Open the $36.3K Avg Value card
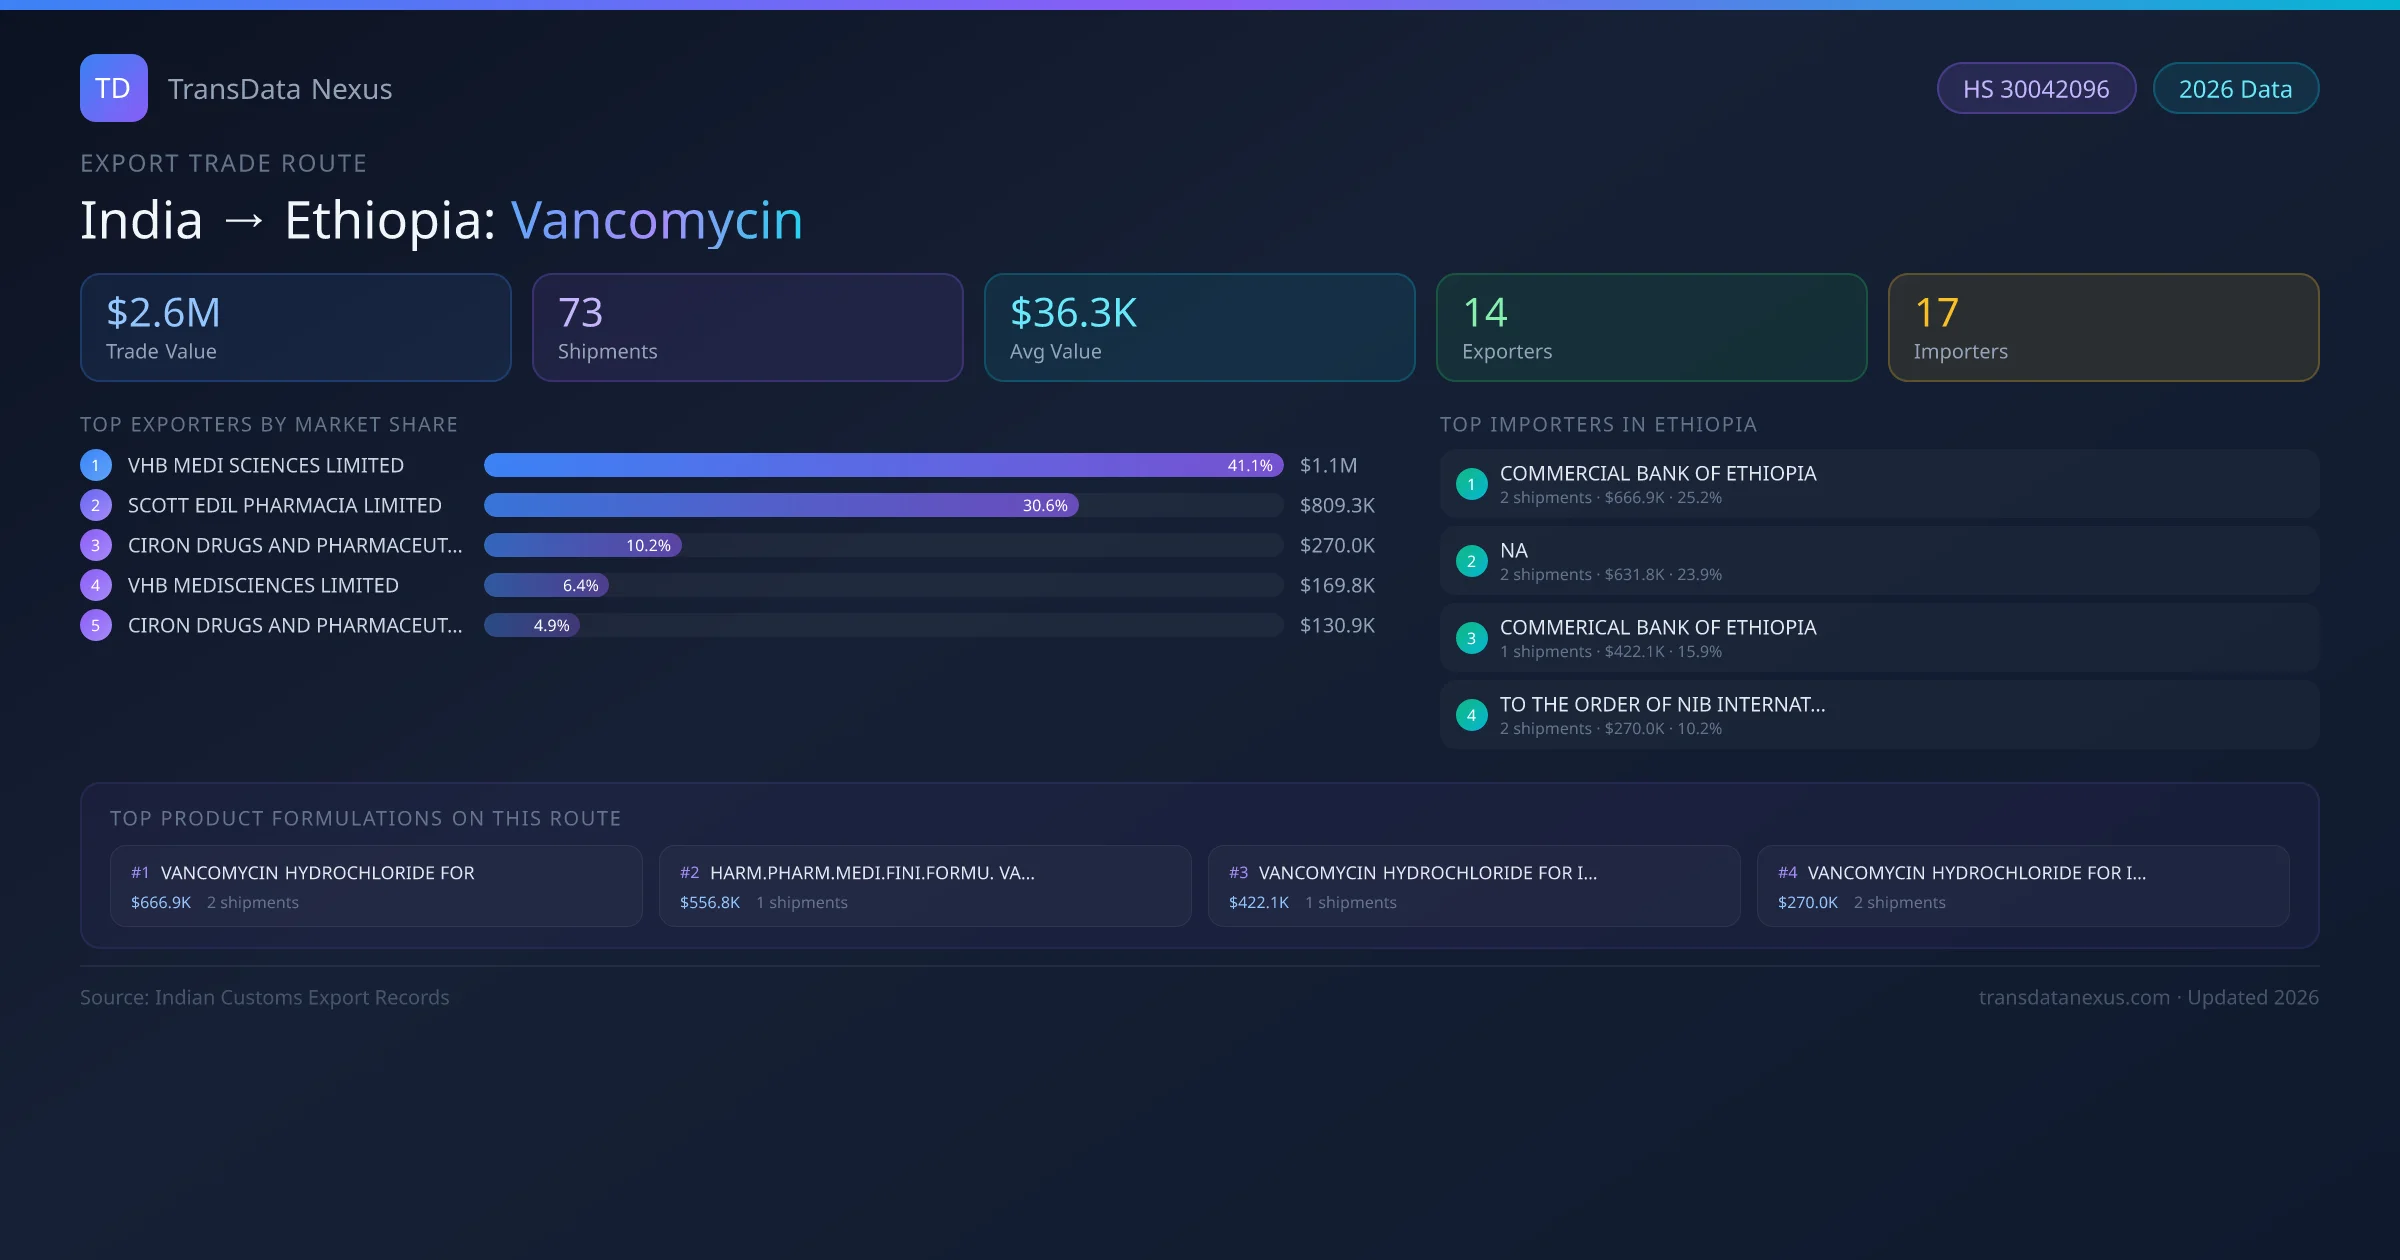Screen dimensions: 2400x1260 pyautogui.click(x=1199, y=327)
